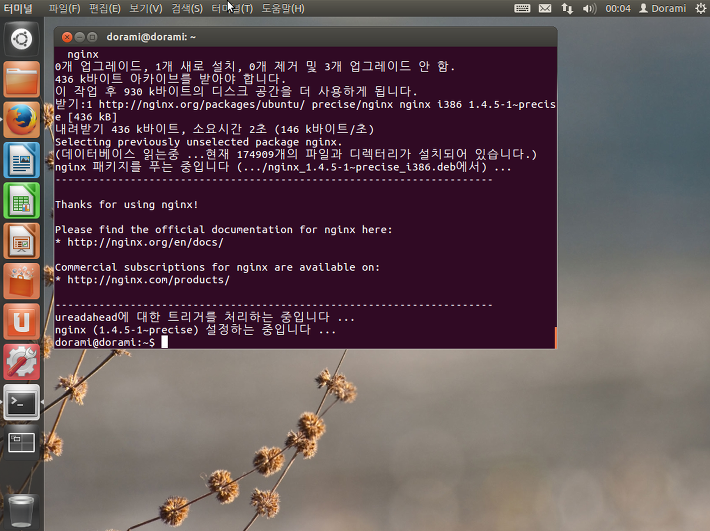This screenshot has height=531, width=710.
Task: Open LibreOffice Impress presentation app
Action: [x=21, y=240]
